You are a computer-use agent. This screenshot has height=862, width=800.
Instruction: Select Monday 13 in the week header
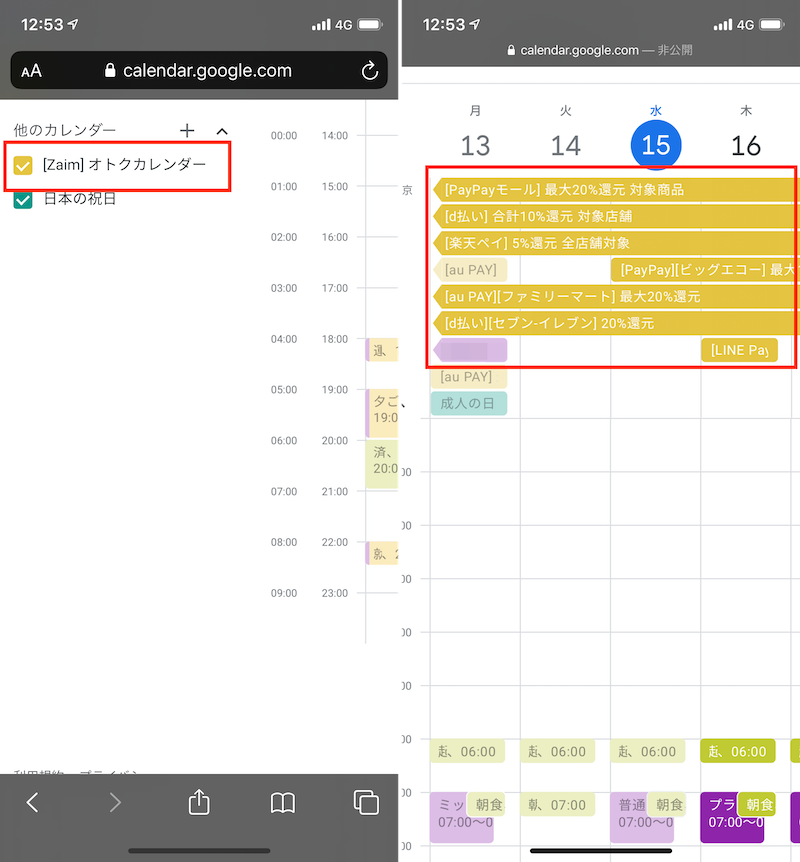coord(475,146)
